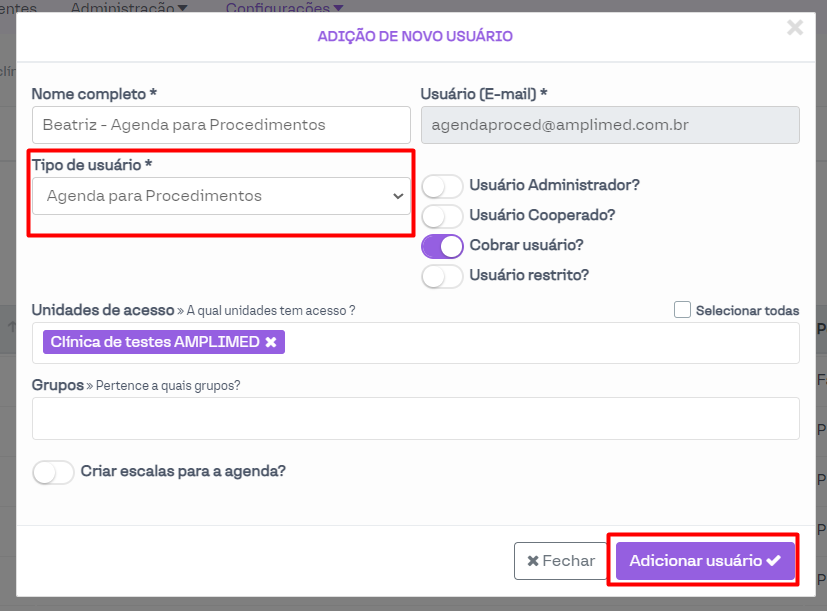Click empty area of Unidades de acesso field
The height and width of the screenshot is (611, 827).
tap(540, 343)
